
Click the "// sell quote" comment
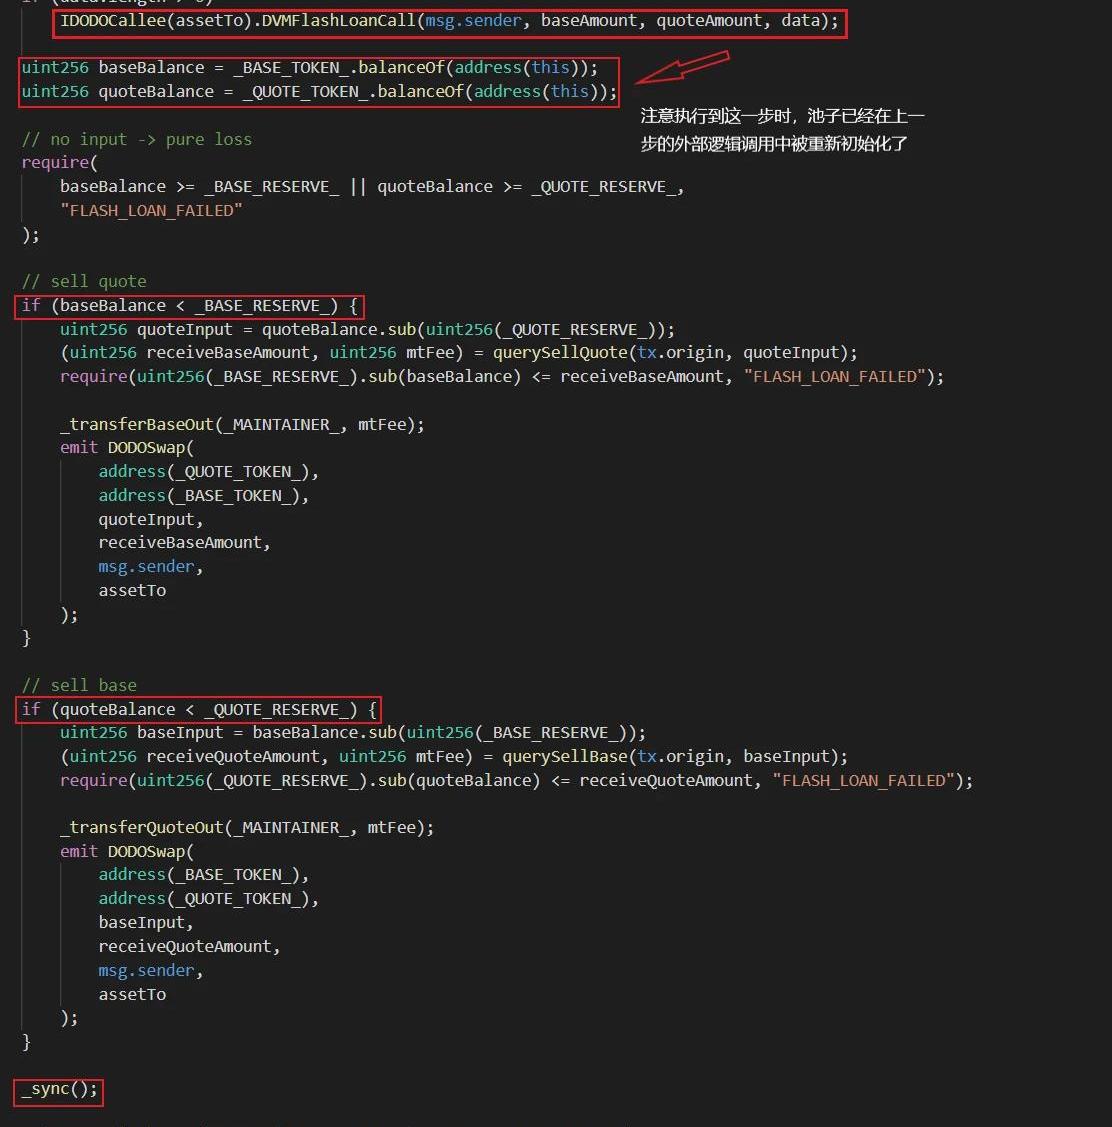84,281
